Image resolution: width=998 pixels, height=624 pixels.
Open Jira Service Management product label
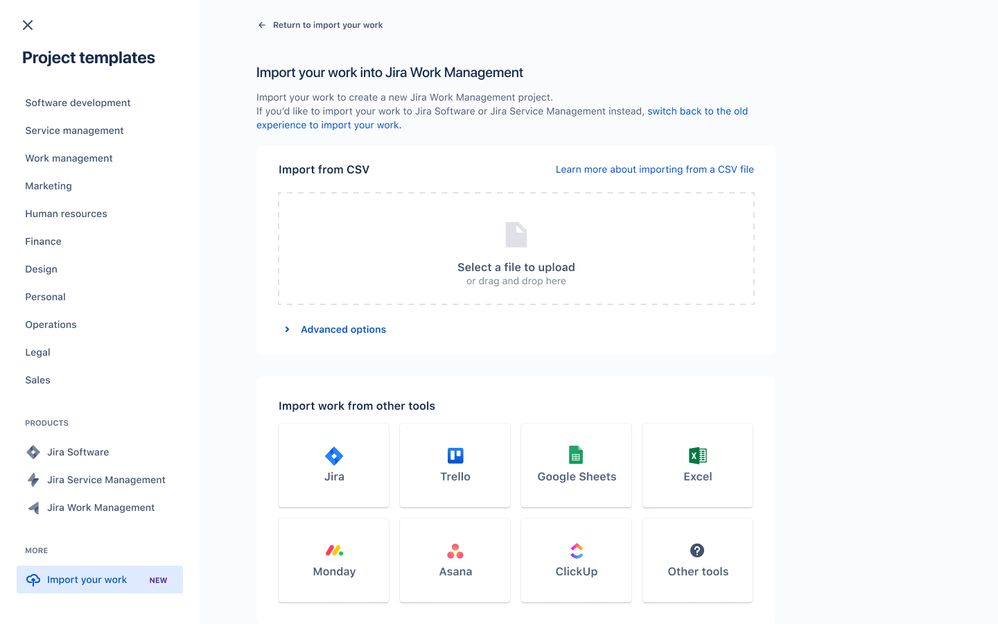(106, 479)
